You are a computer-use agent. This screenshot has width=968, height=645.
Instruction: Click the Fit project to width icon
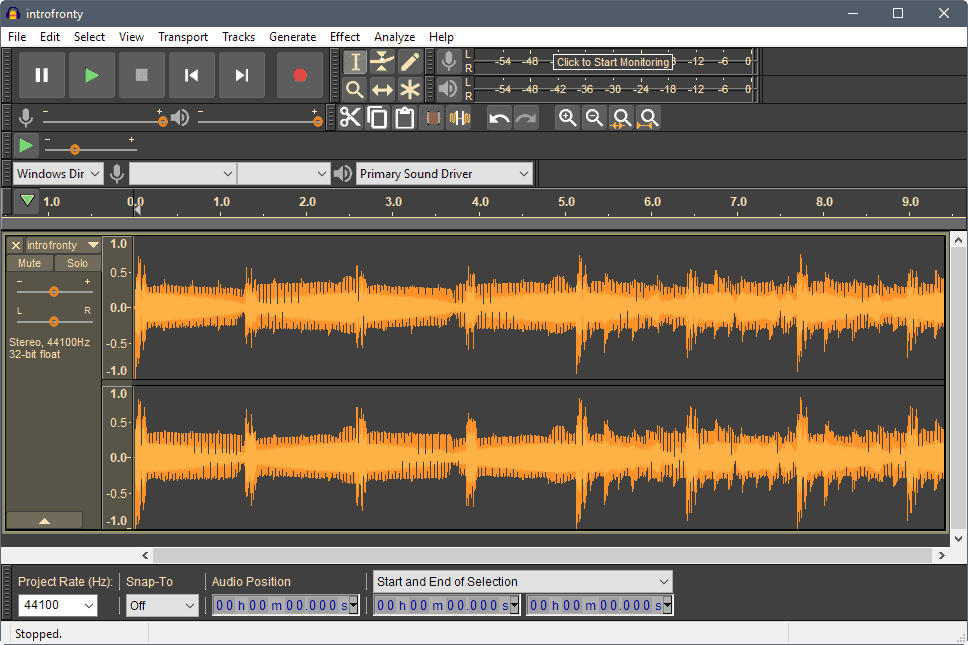click(648, 118)
